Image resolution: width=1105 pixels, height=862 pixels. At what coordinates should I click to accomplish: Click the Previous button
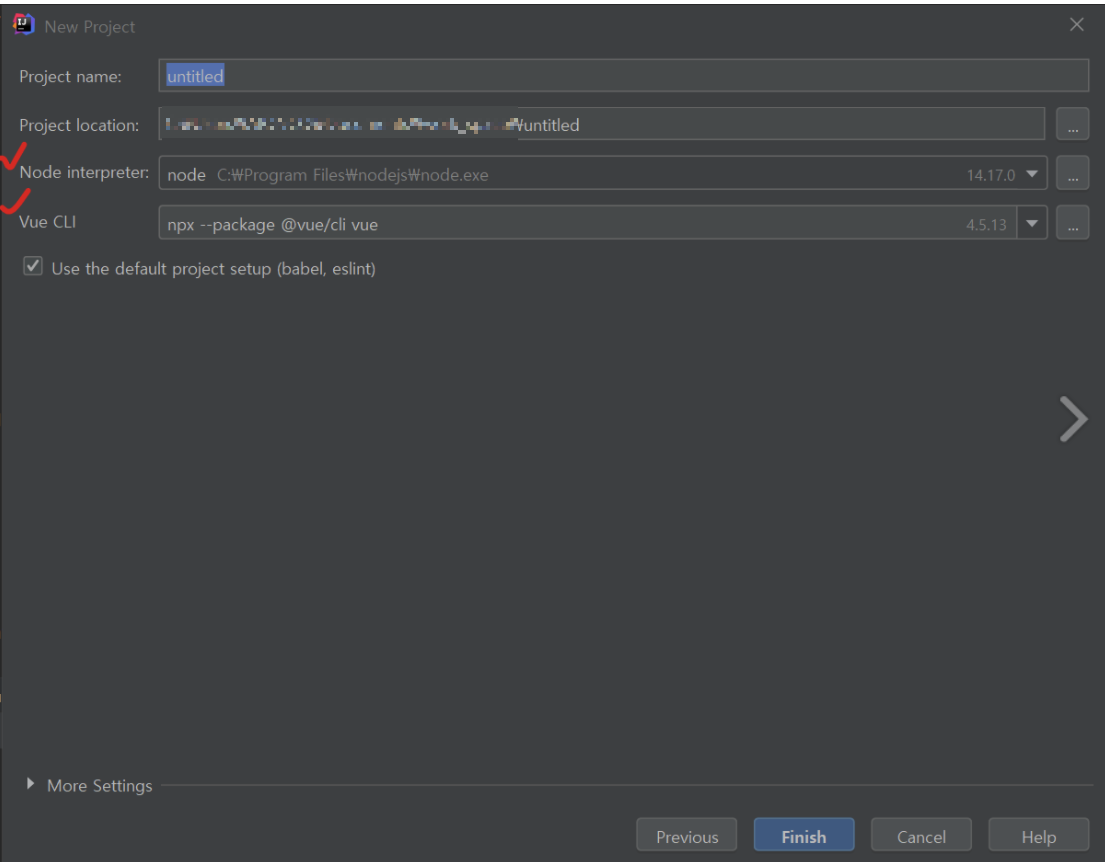(x=686, y=835)
